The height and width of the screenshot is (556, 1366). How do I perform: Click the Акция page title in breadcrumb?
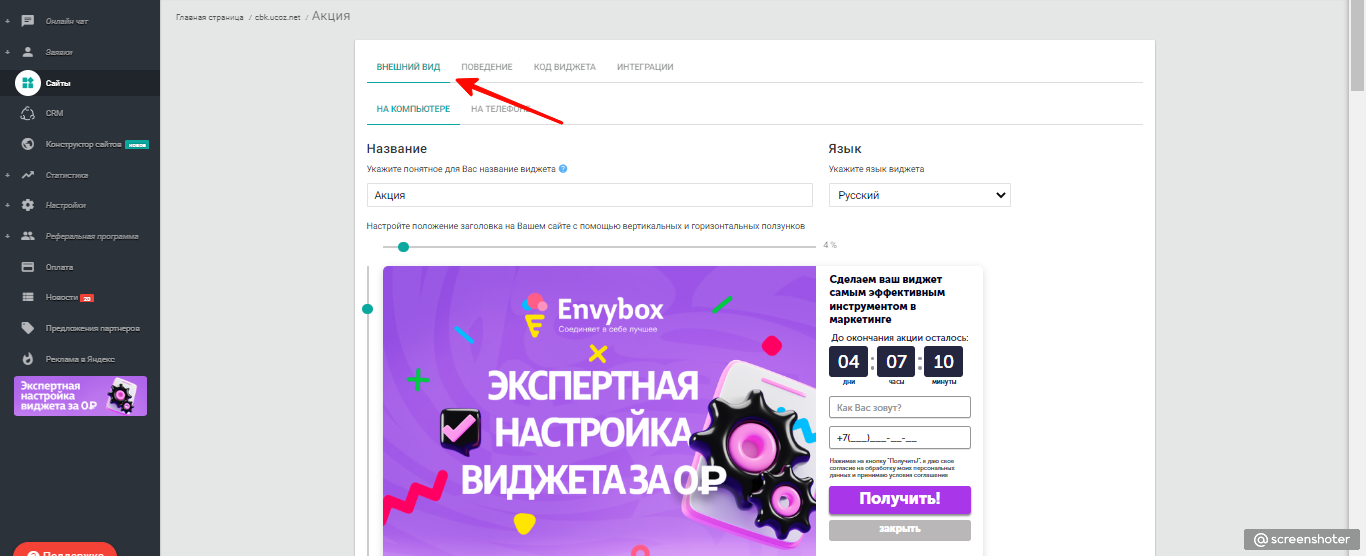click(x=331, y=15)
